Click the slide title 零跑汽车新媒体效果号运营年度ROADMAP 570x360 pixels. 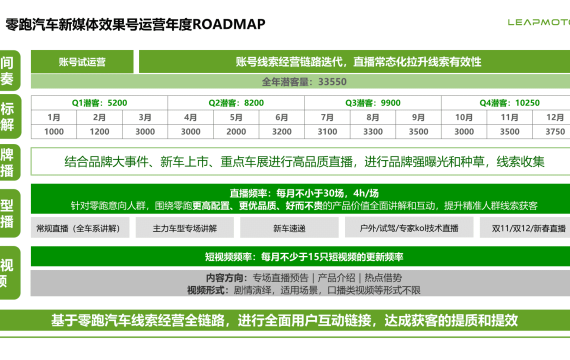tap(135, 24)
